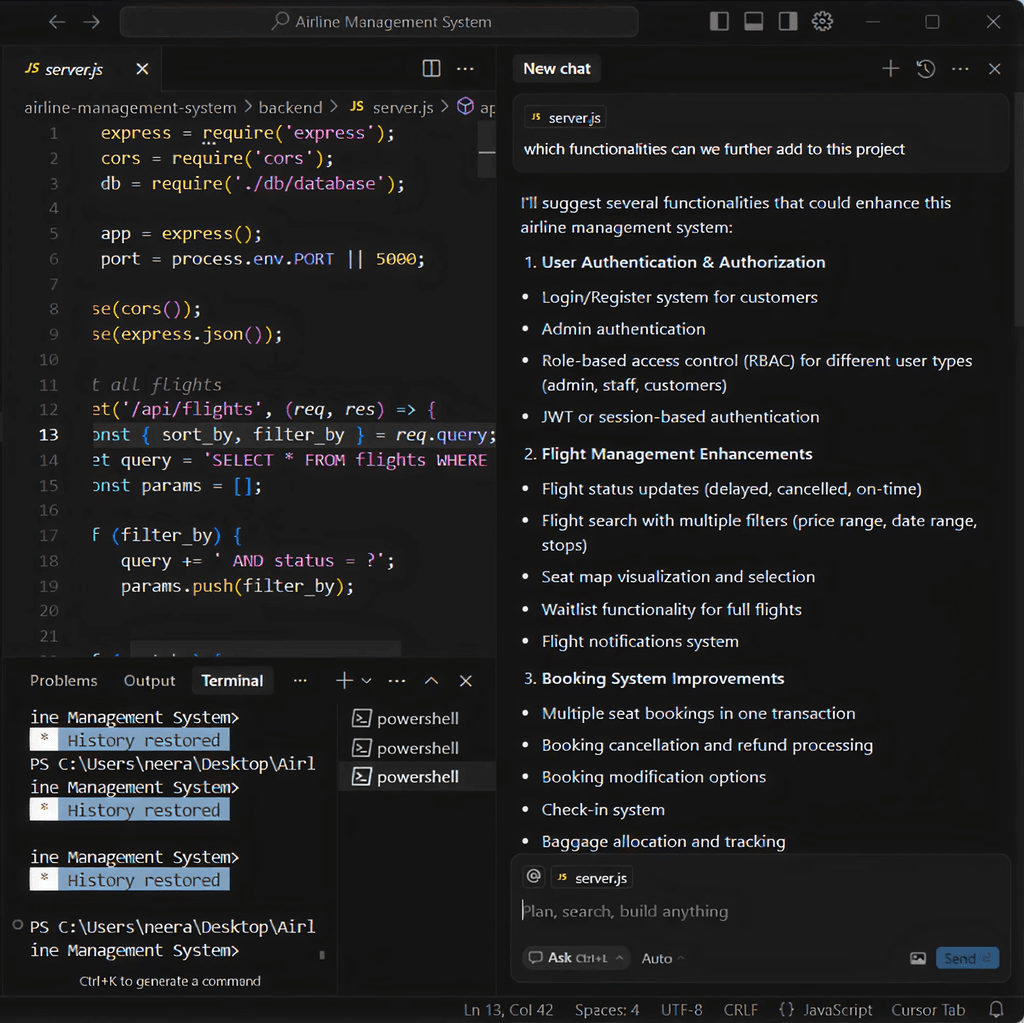Open Cursor settings with the gear icon
1024x1023 pixels.
click(x=822, y=21)
